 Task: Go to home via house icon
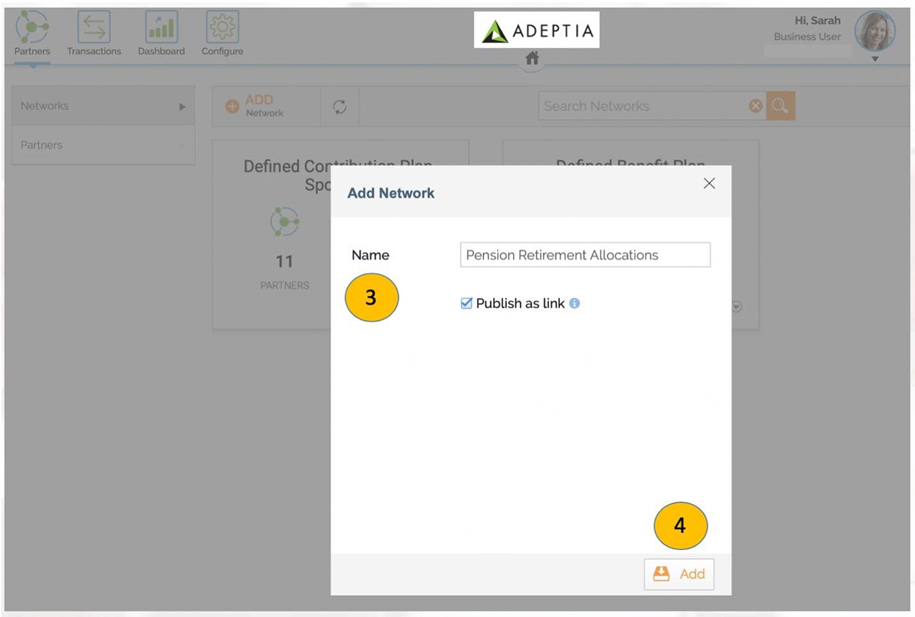(x=532, y=58)
